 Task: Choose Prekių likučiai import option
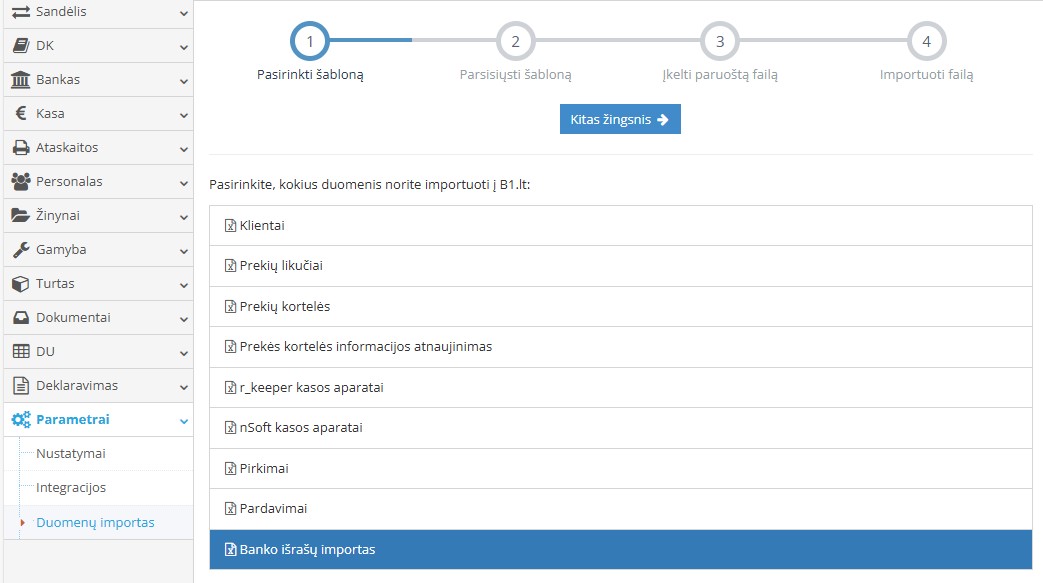coord(620,266)
